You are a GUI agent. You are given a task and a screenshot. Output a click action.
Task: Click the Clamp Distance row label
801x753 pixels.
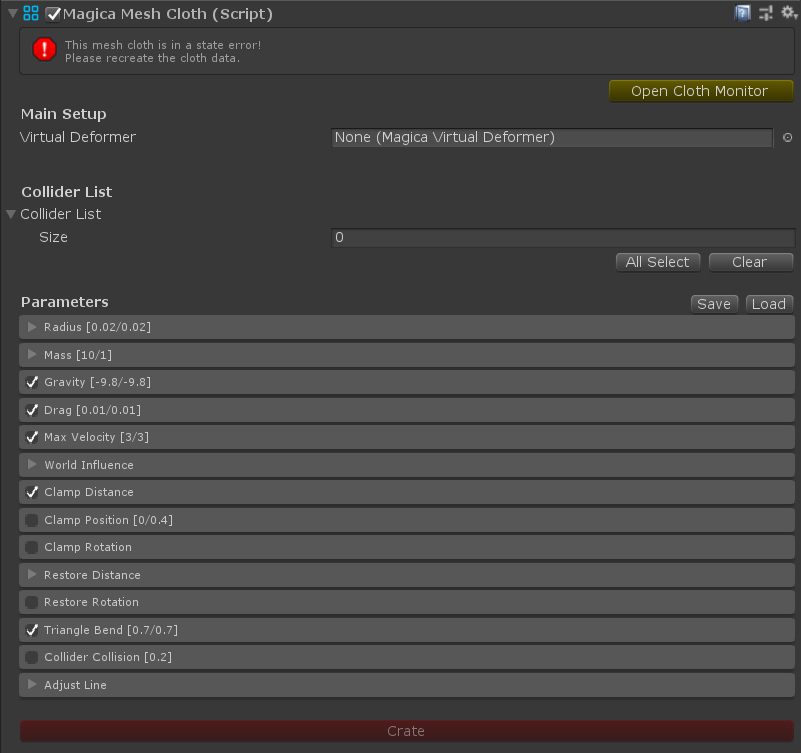[x=89, y=492]
